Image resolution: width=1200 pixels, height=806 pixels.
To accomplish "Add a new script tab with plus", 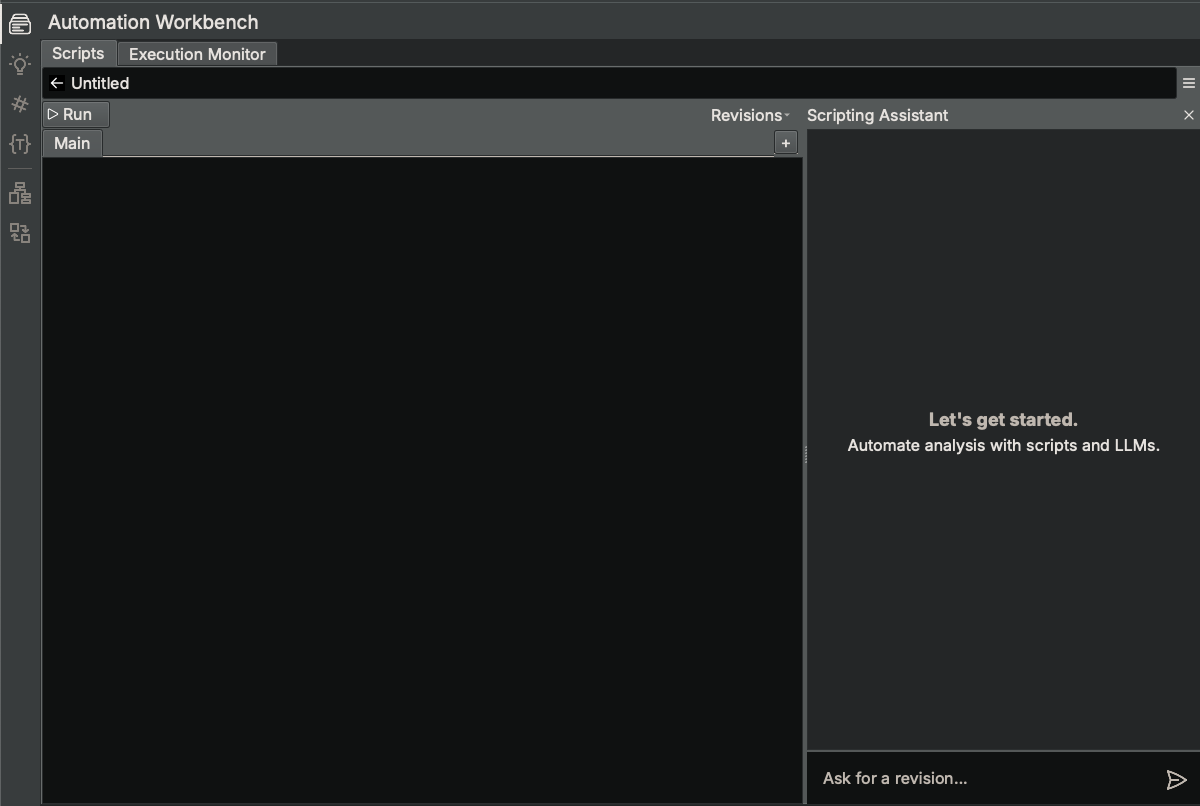I will 786,143.
